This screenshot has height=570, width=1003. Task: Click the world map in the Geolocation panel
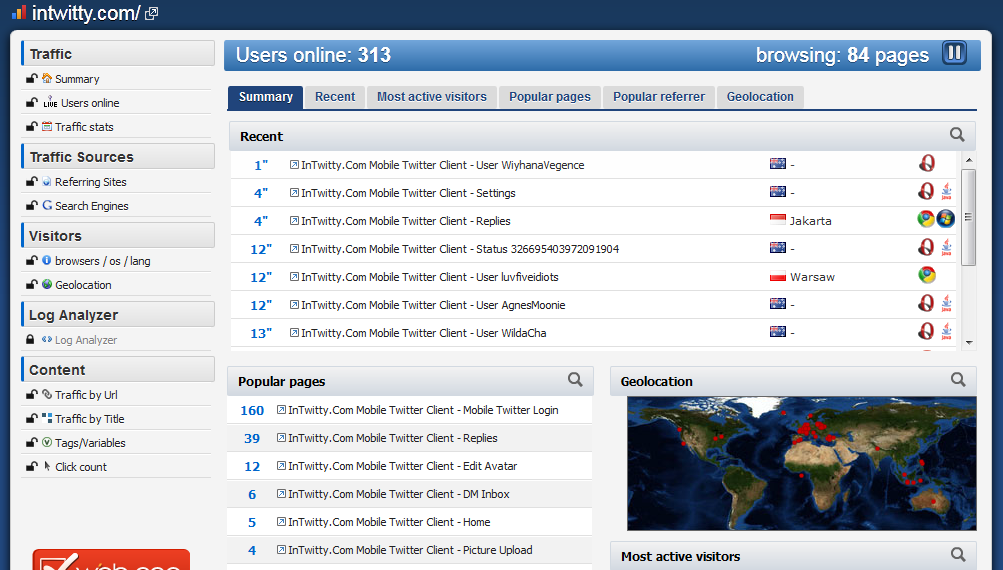tap(802, 463)
